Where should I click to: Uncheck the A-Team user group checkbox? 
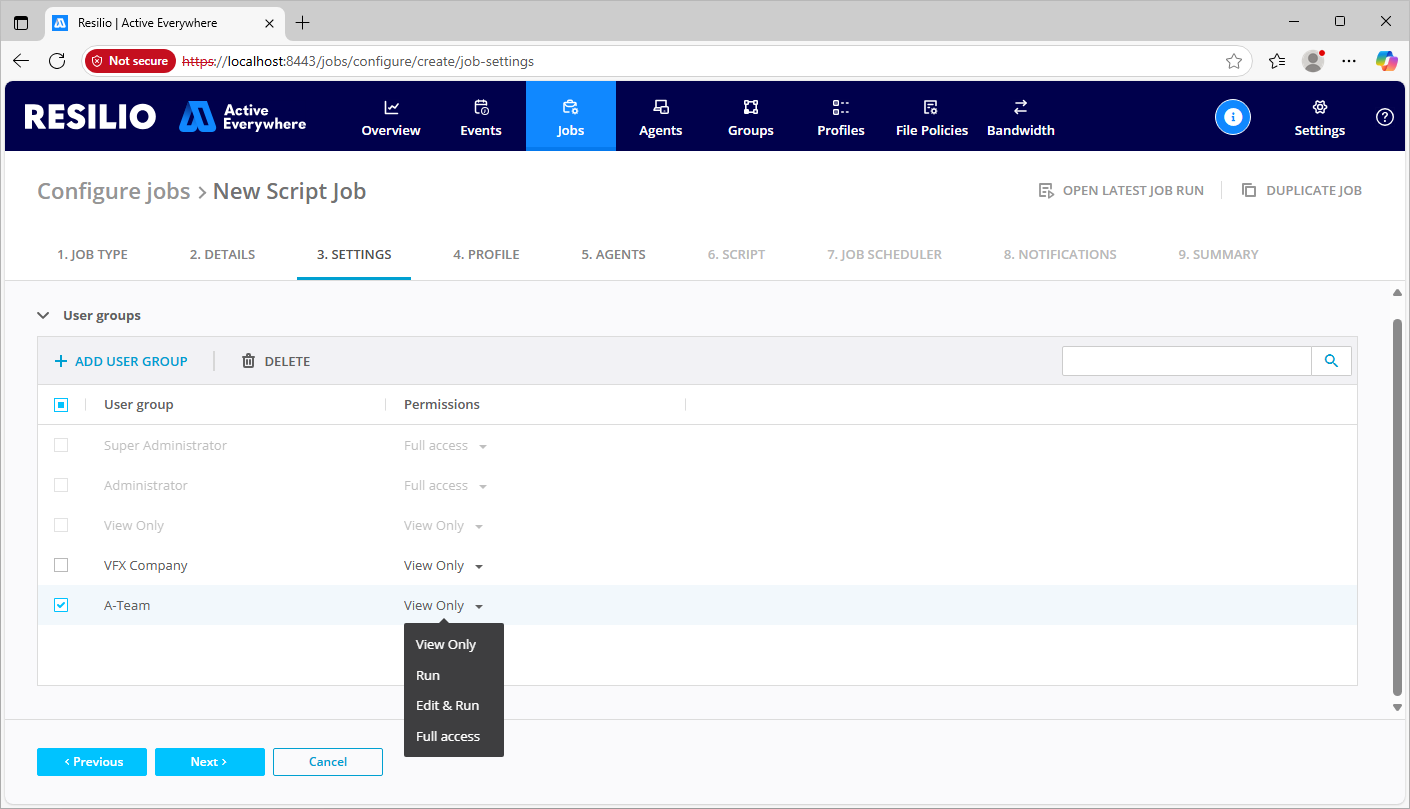tap(61, 605)
